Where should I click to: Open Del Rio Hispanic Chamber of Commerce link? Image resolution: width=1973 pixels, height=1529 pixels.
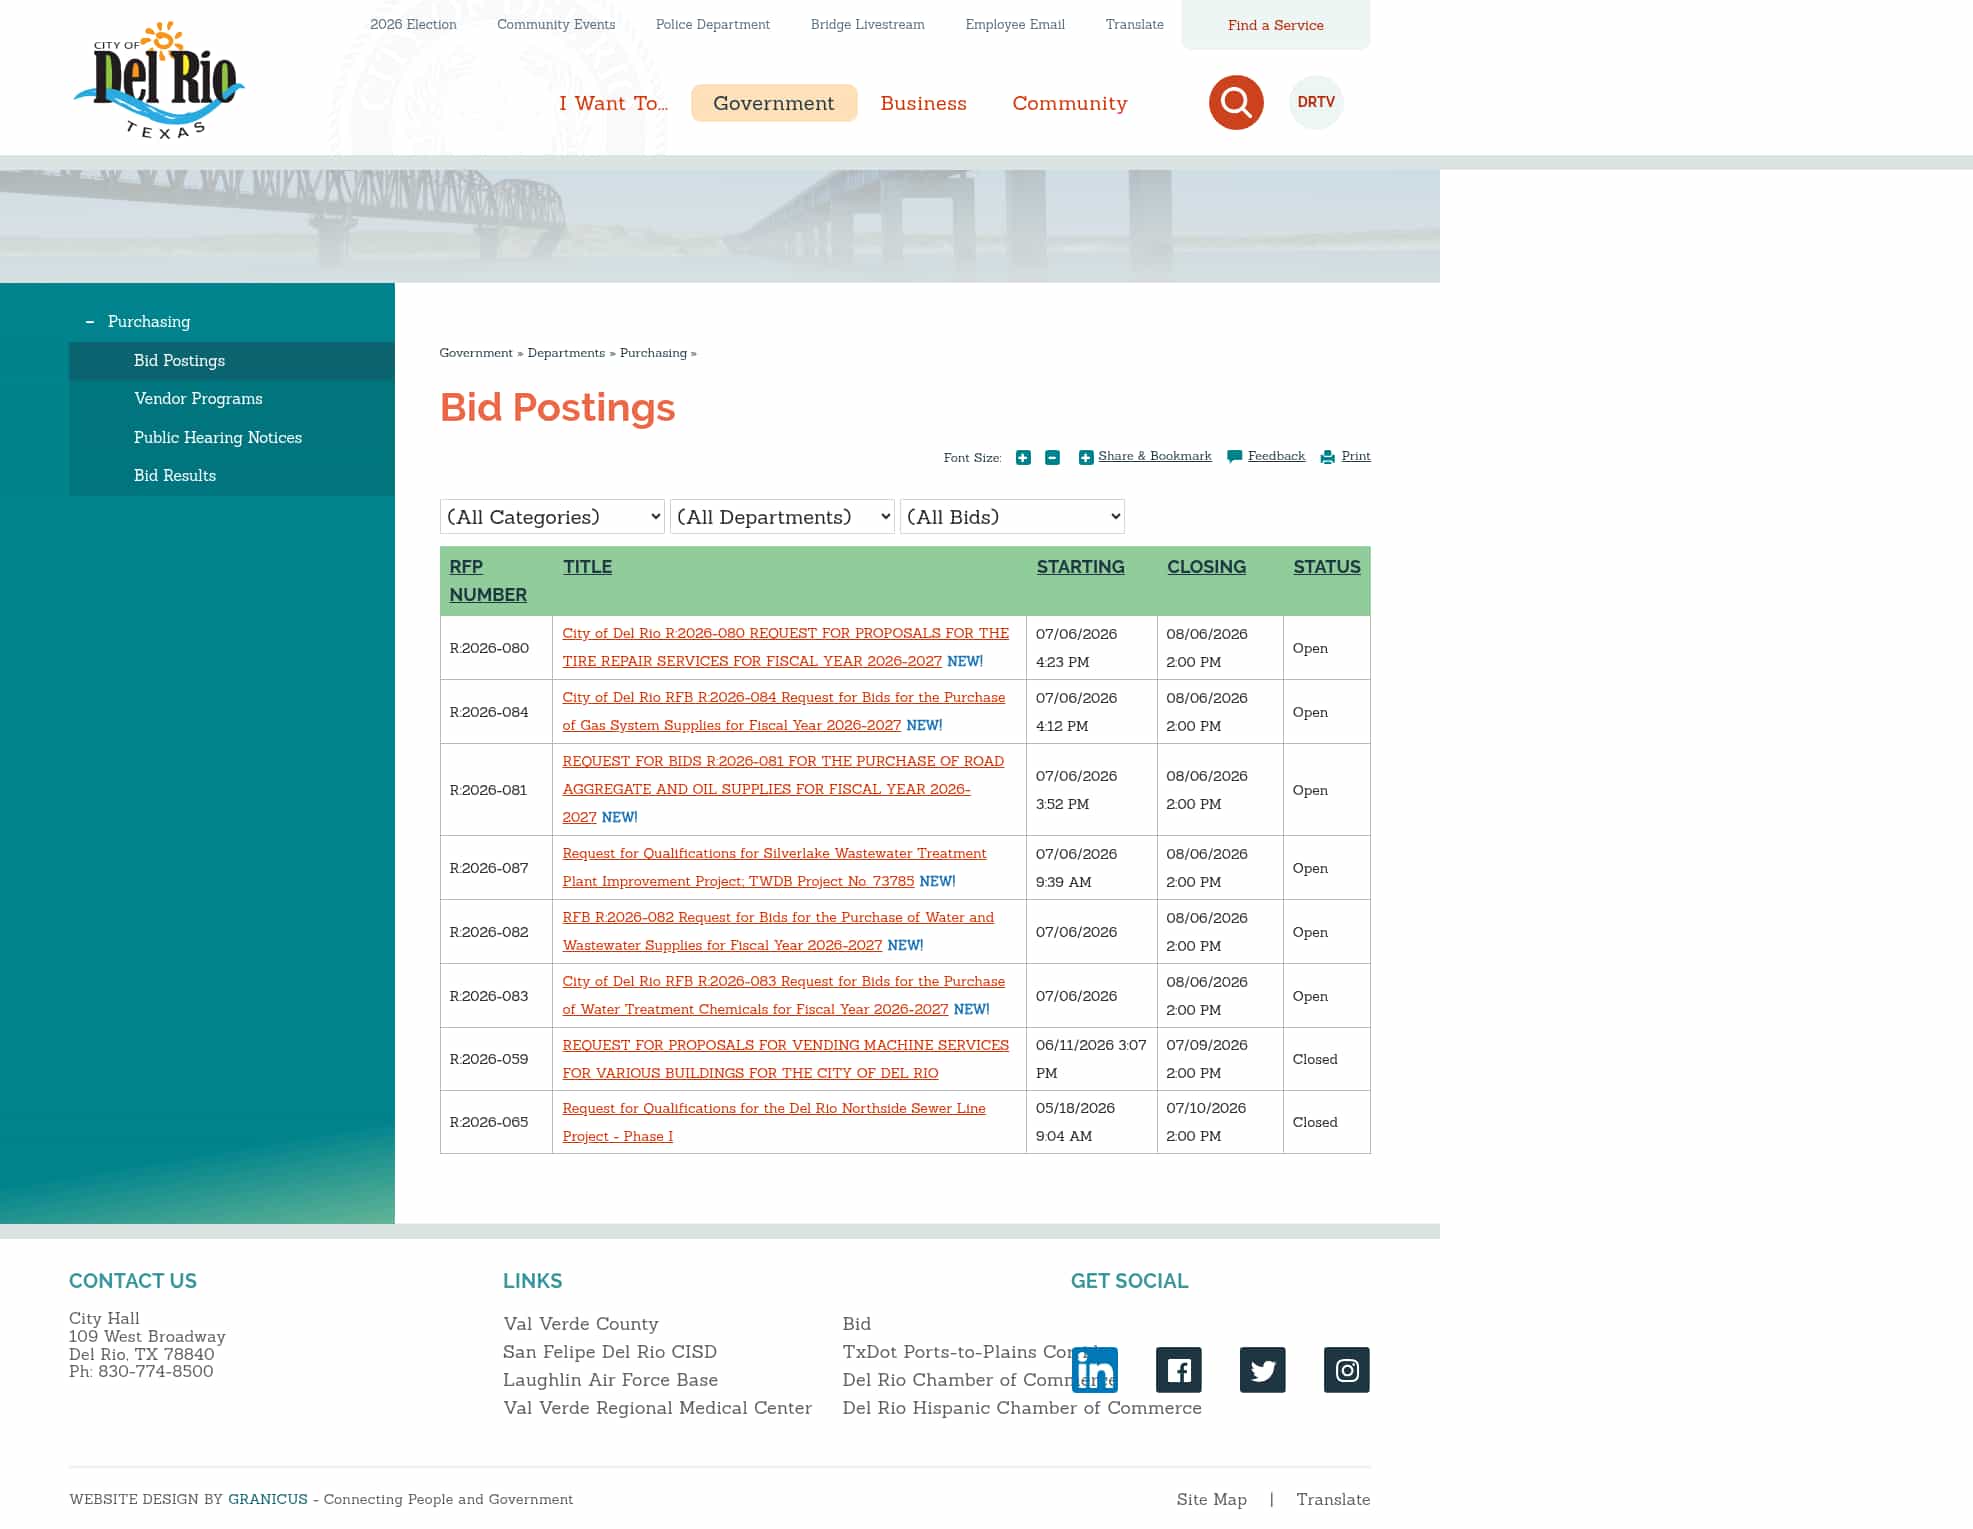1022,1408
